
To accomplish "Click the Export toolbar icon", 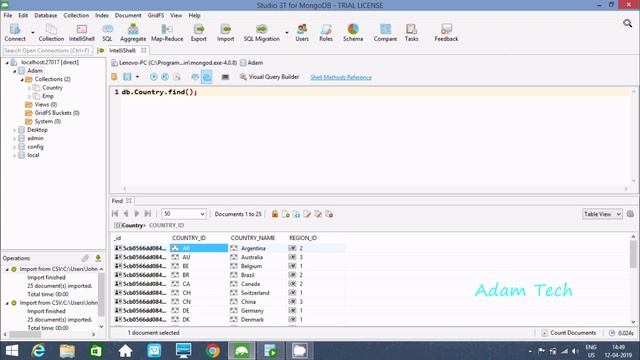I will point(199,33).
